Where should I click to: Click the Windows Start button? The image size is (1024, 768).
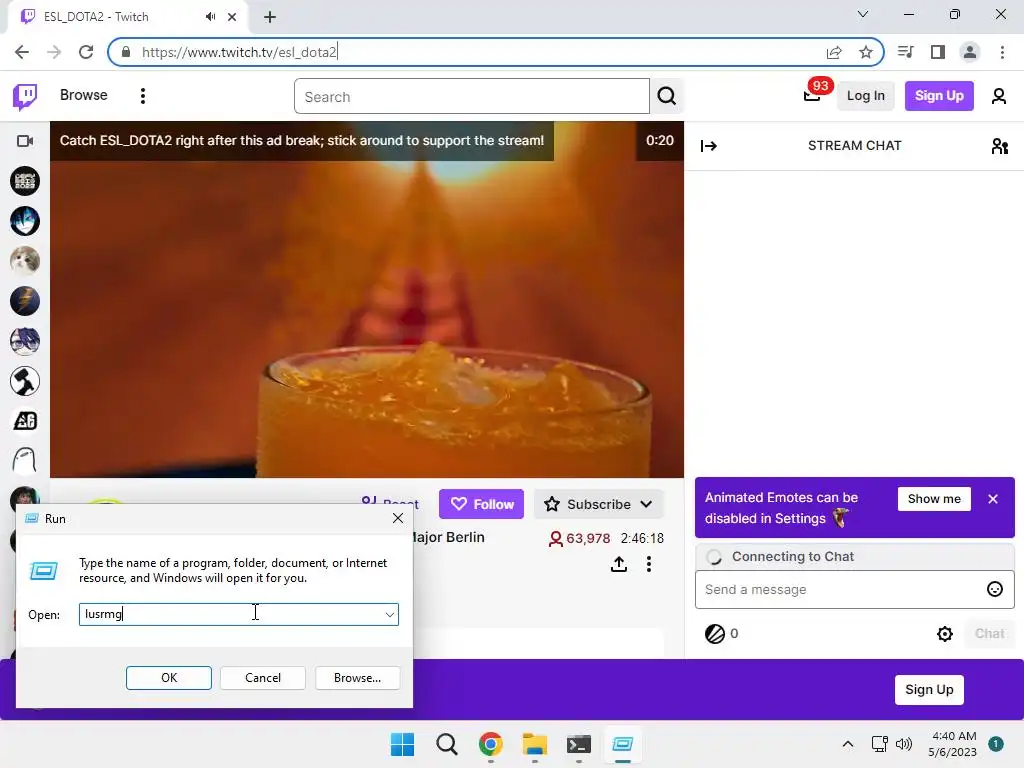(x=402, y=744)
